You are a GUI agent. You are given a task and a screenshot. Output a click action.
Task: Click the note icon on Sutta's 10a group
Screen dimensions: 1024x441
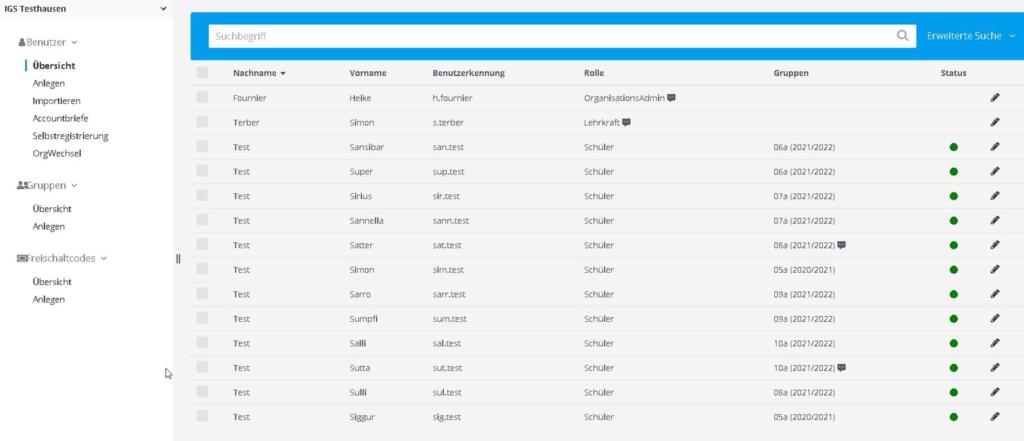[842, 368]
